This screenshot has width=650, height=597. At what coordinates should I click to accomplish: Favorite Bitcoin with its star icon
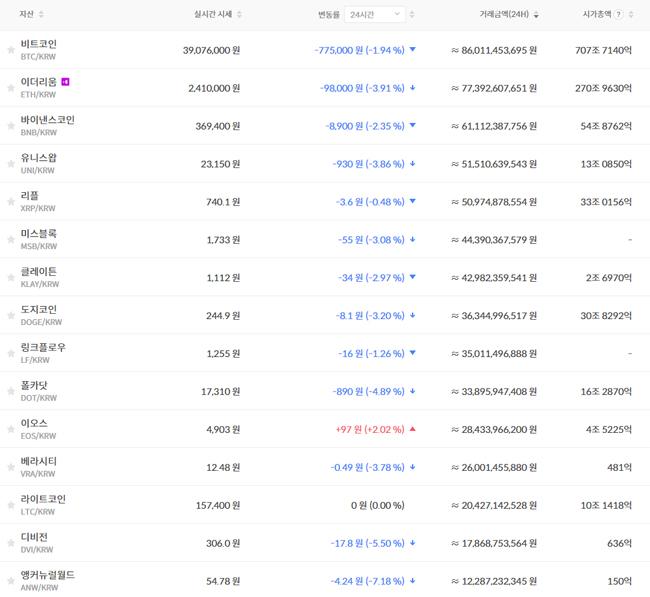11,49
